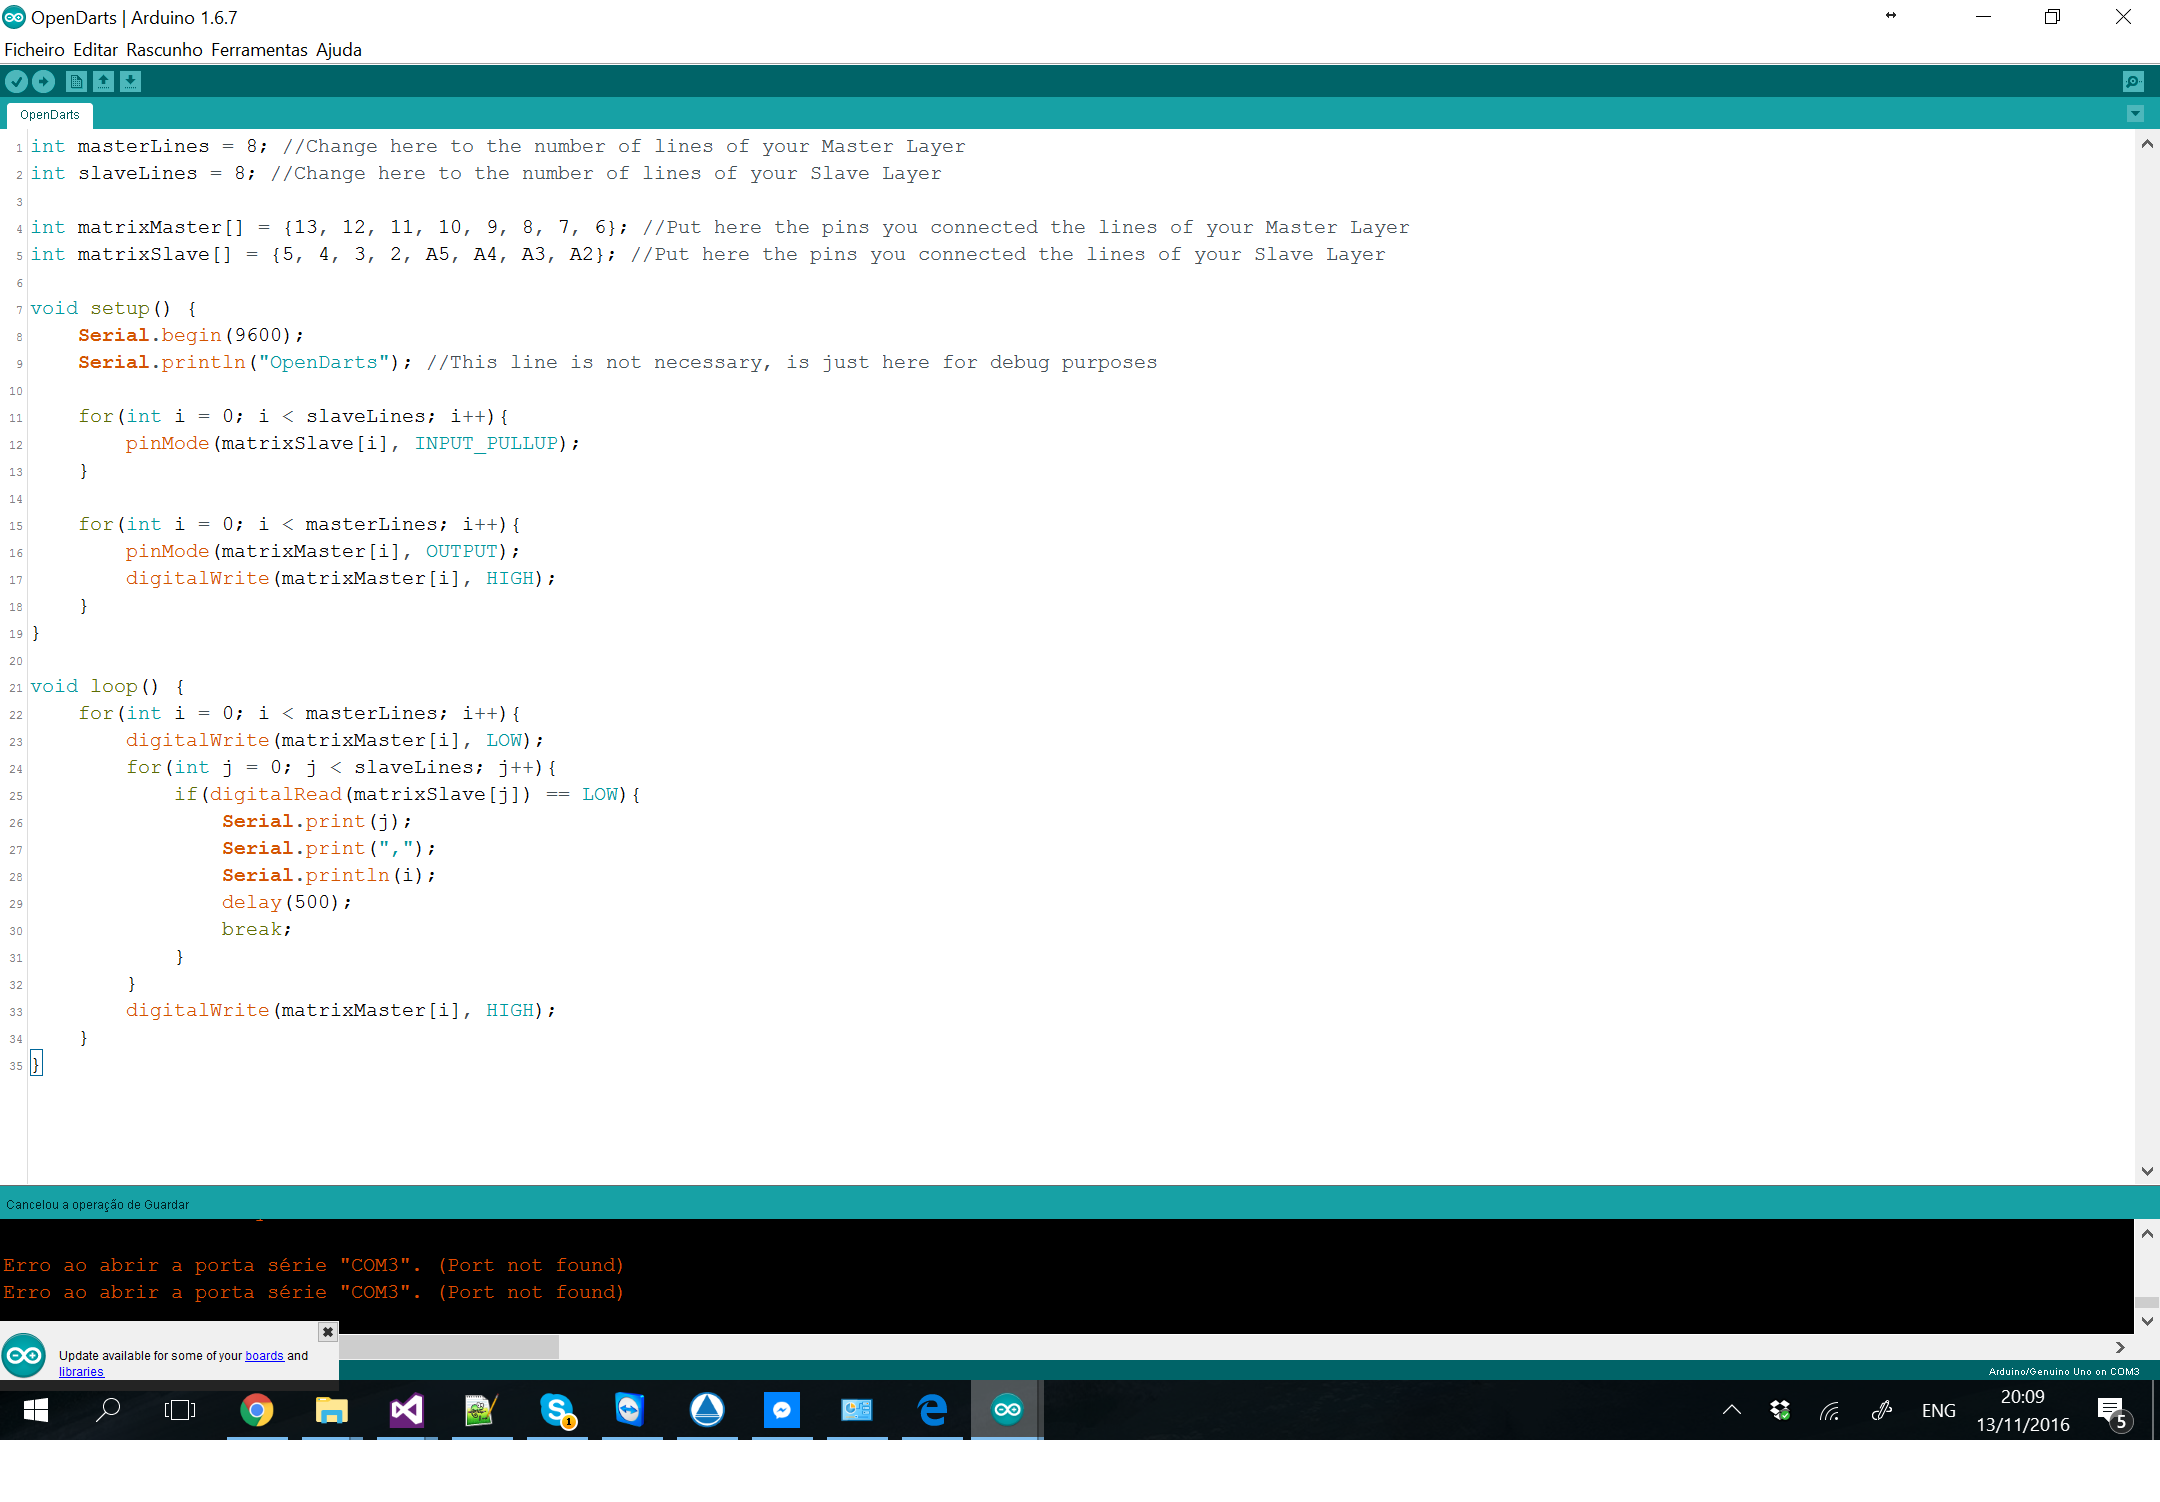Click console scrollbar down arrow

[x=2147, y=1321]
